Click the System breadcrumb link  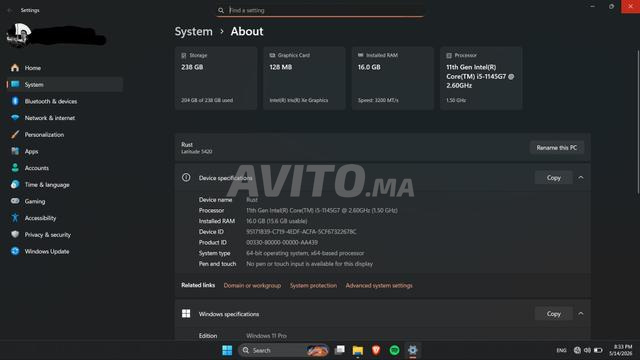coord(193,31)
